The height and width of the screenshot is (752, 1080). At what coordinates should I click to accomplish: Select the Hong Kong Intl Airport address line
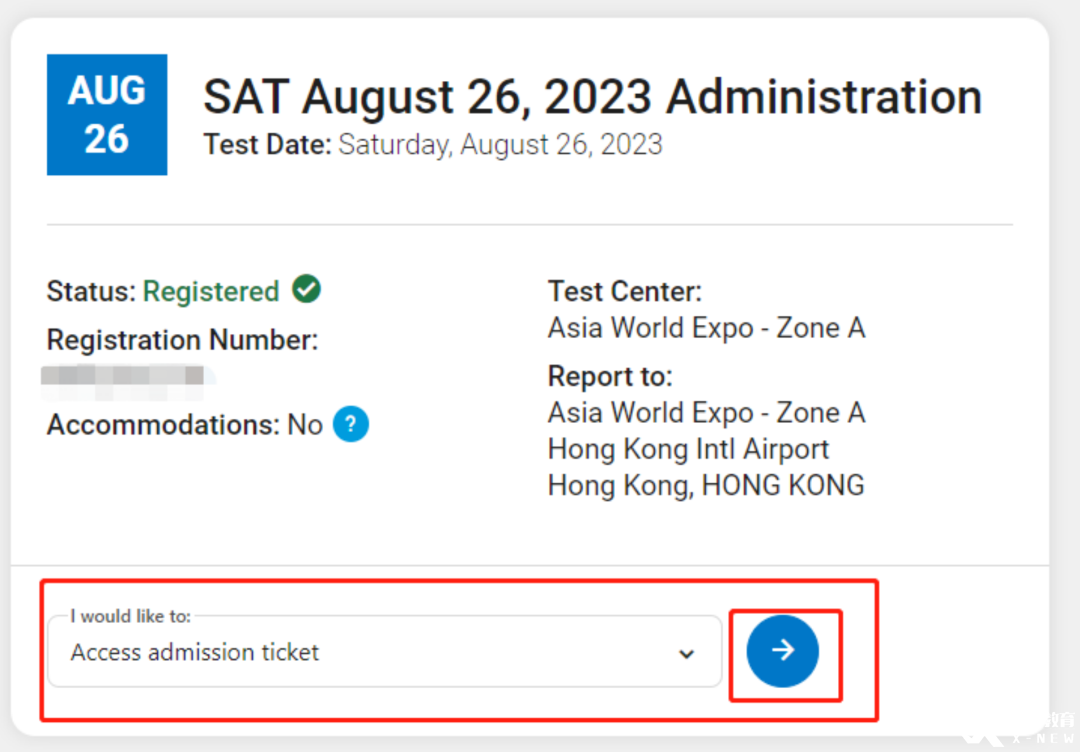(688, 450)
